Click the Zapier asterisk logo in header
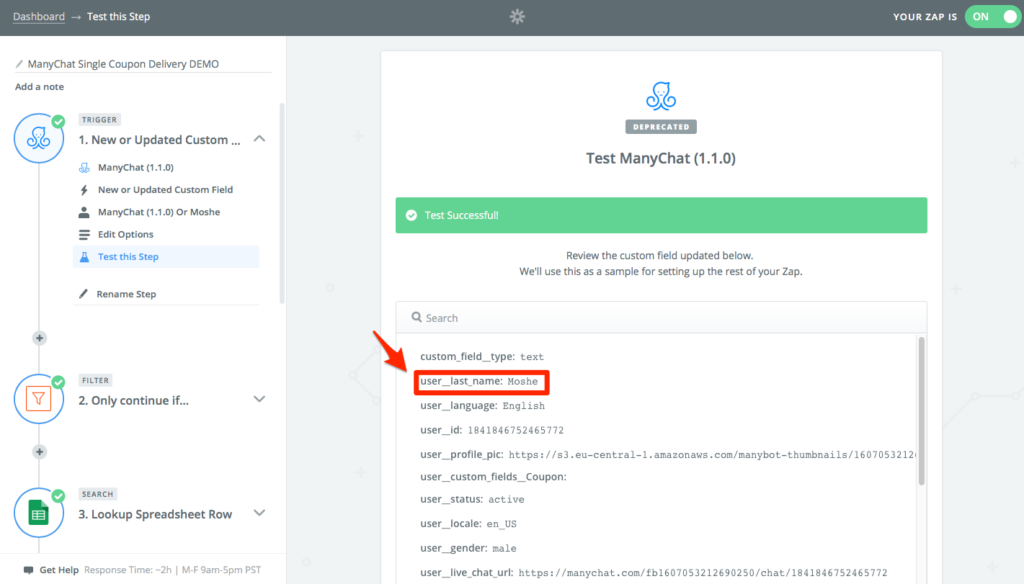 tap(517, 16)
